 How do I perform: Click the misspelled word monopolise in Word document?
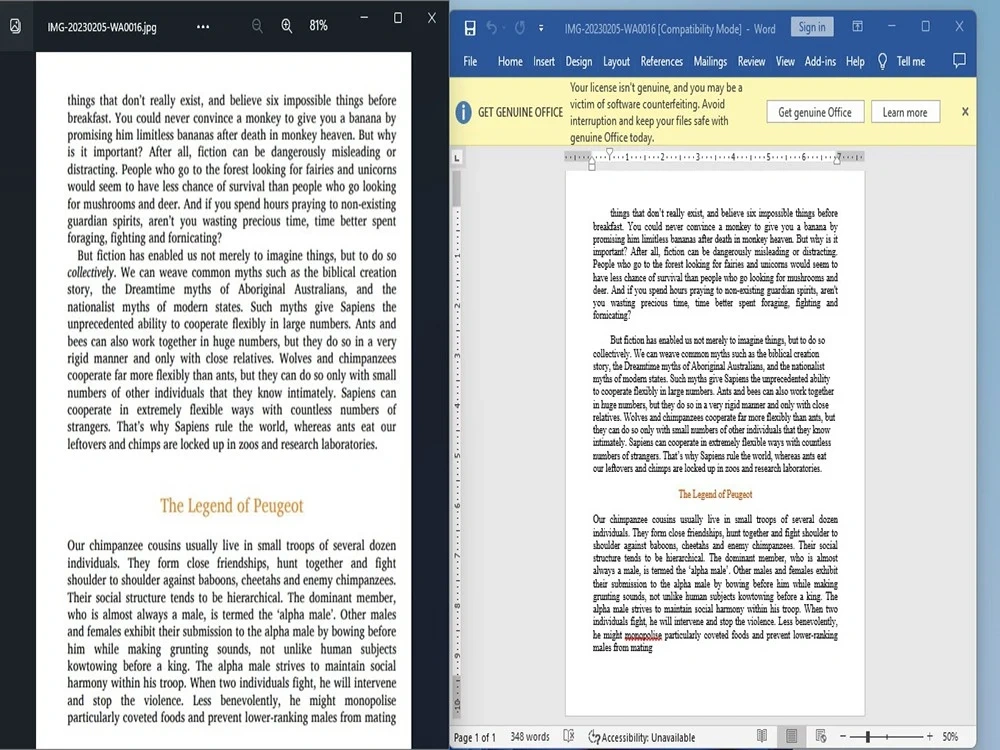point(643,635)
